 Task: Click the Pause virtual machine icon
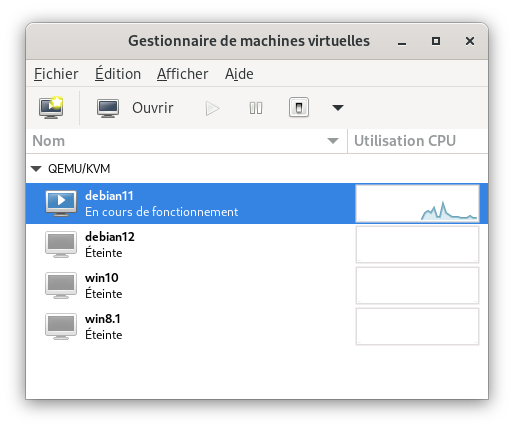click(256, 108)
